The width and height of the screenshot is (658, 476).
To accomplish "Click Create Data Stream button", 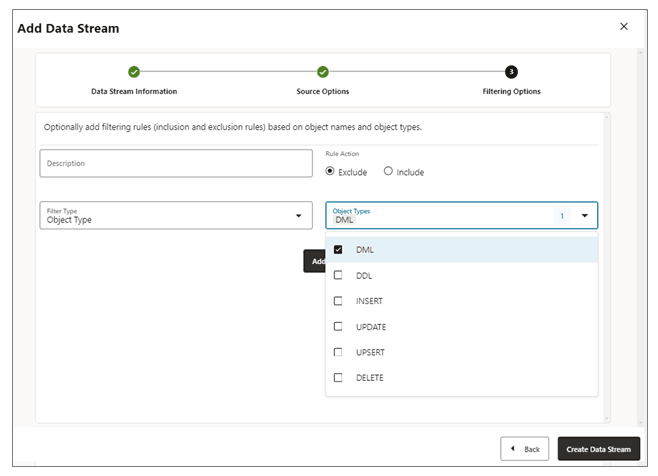I will click(598, 449).
